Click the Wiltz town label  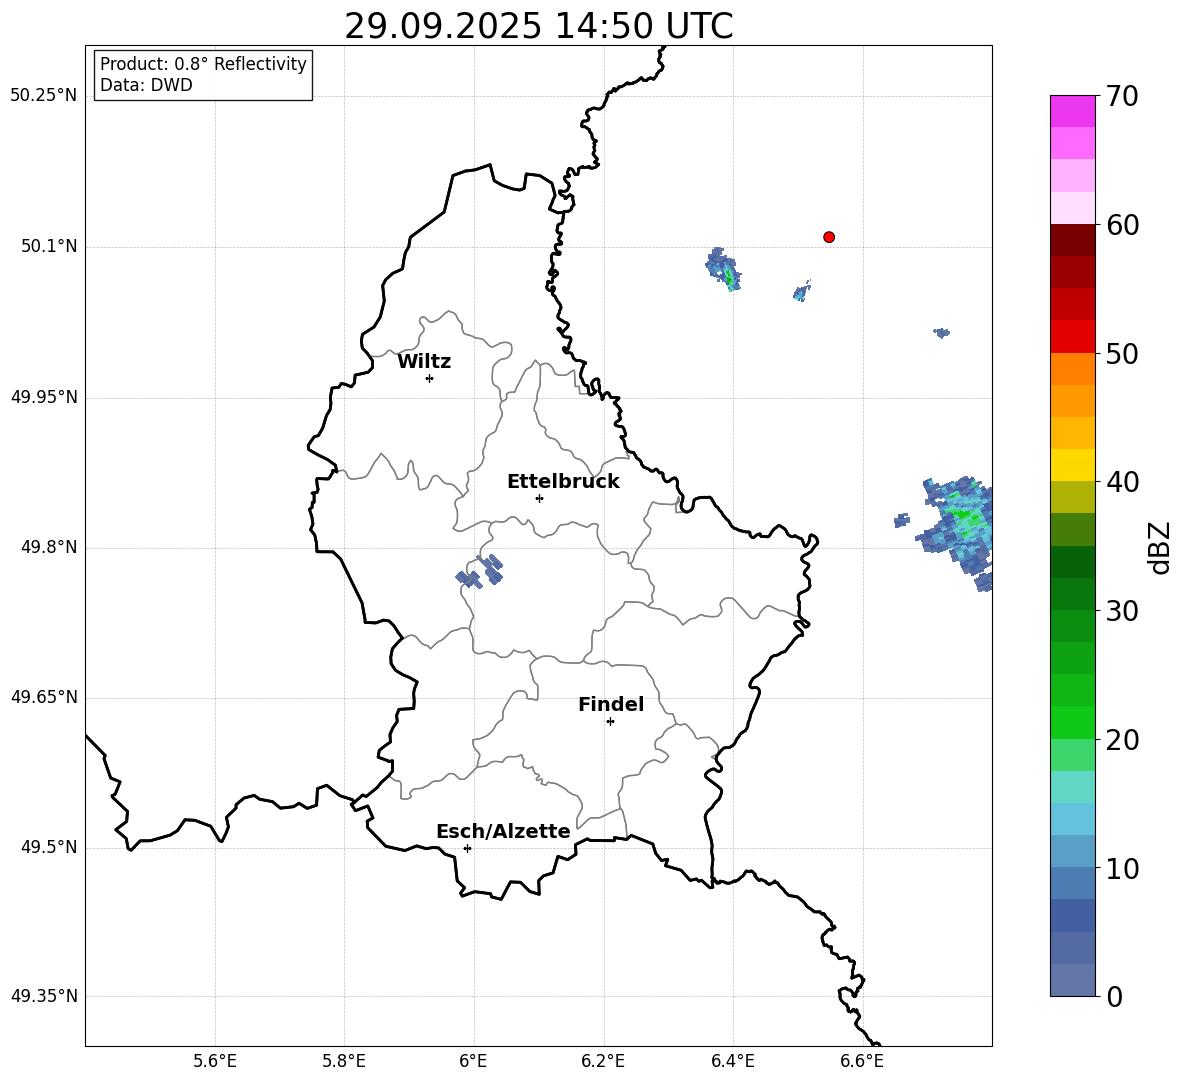(x=424, y=362)
